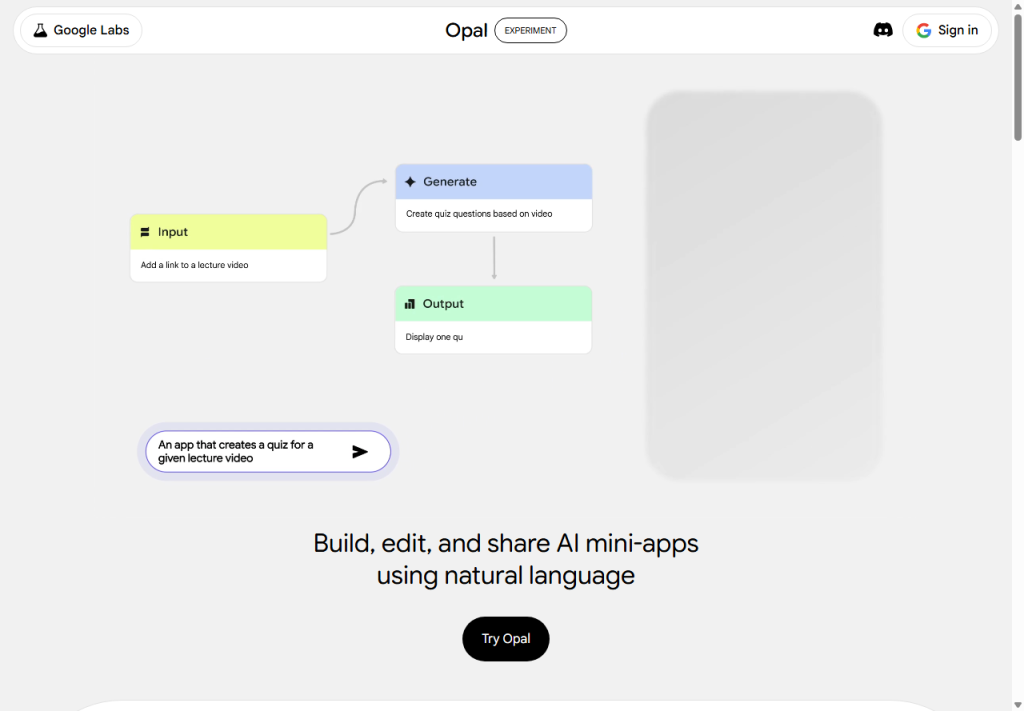Select the Generate node header

[x=493, y=182]
